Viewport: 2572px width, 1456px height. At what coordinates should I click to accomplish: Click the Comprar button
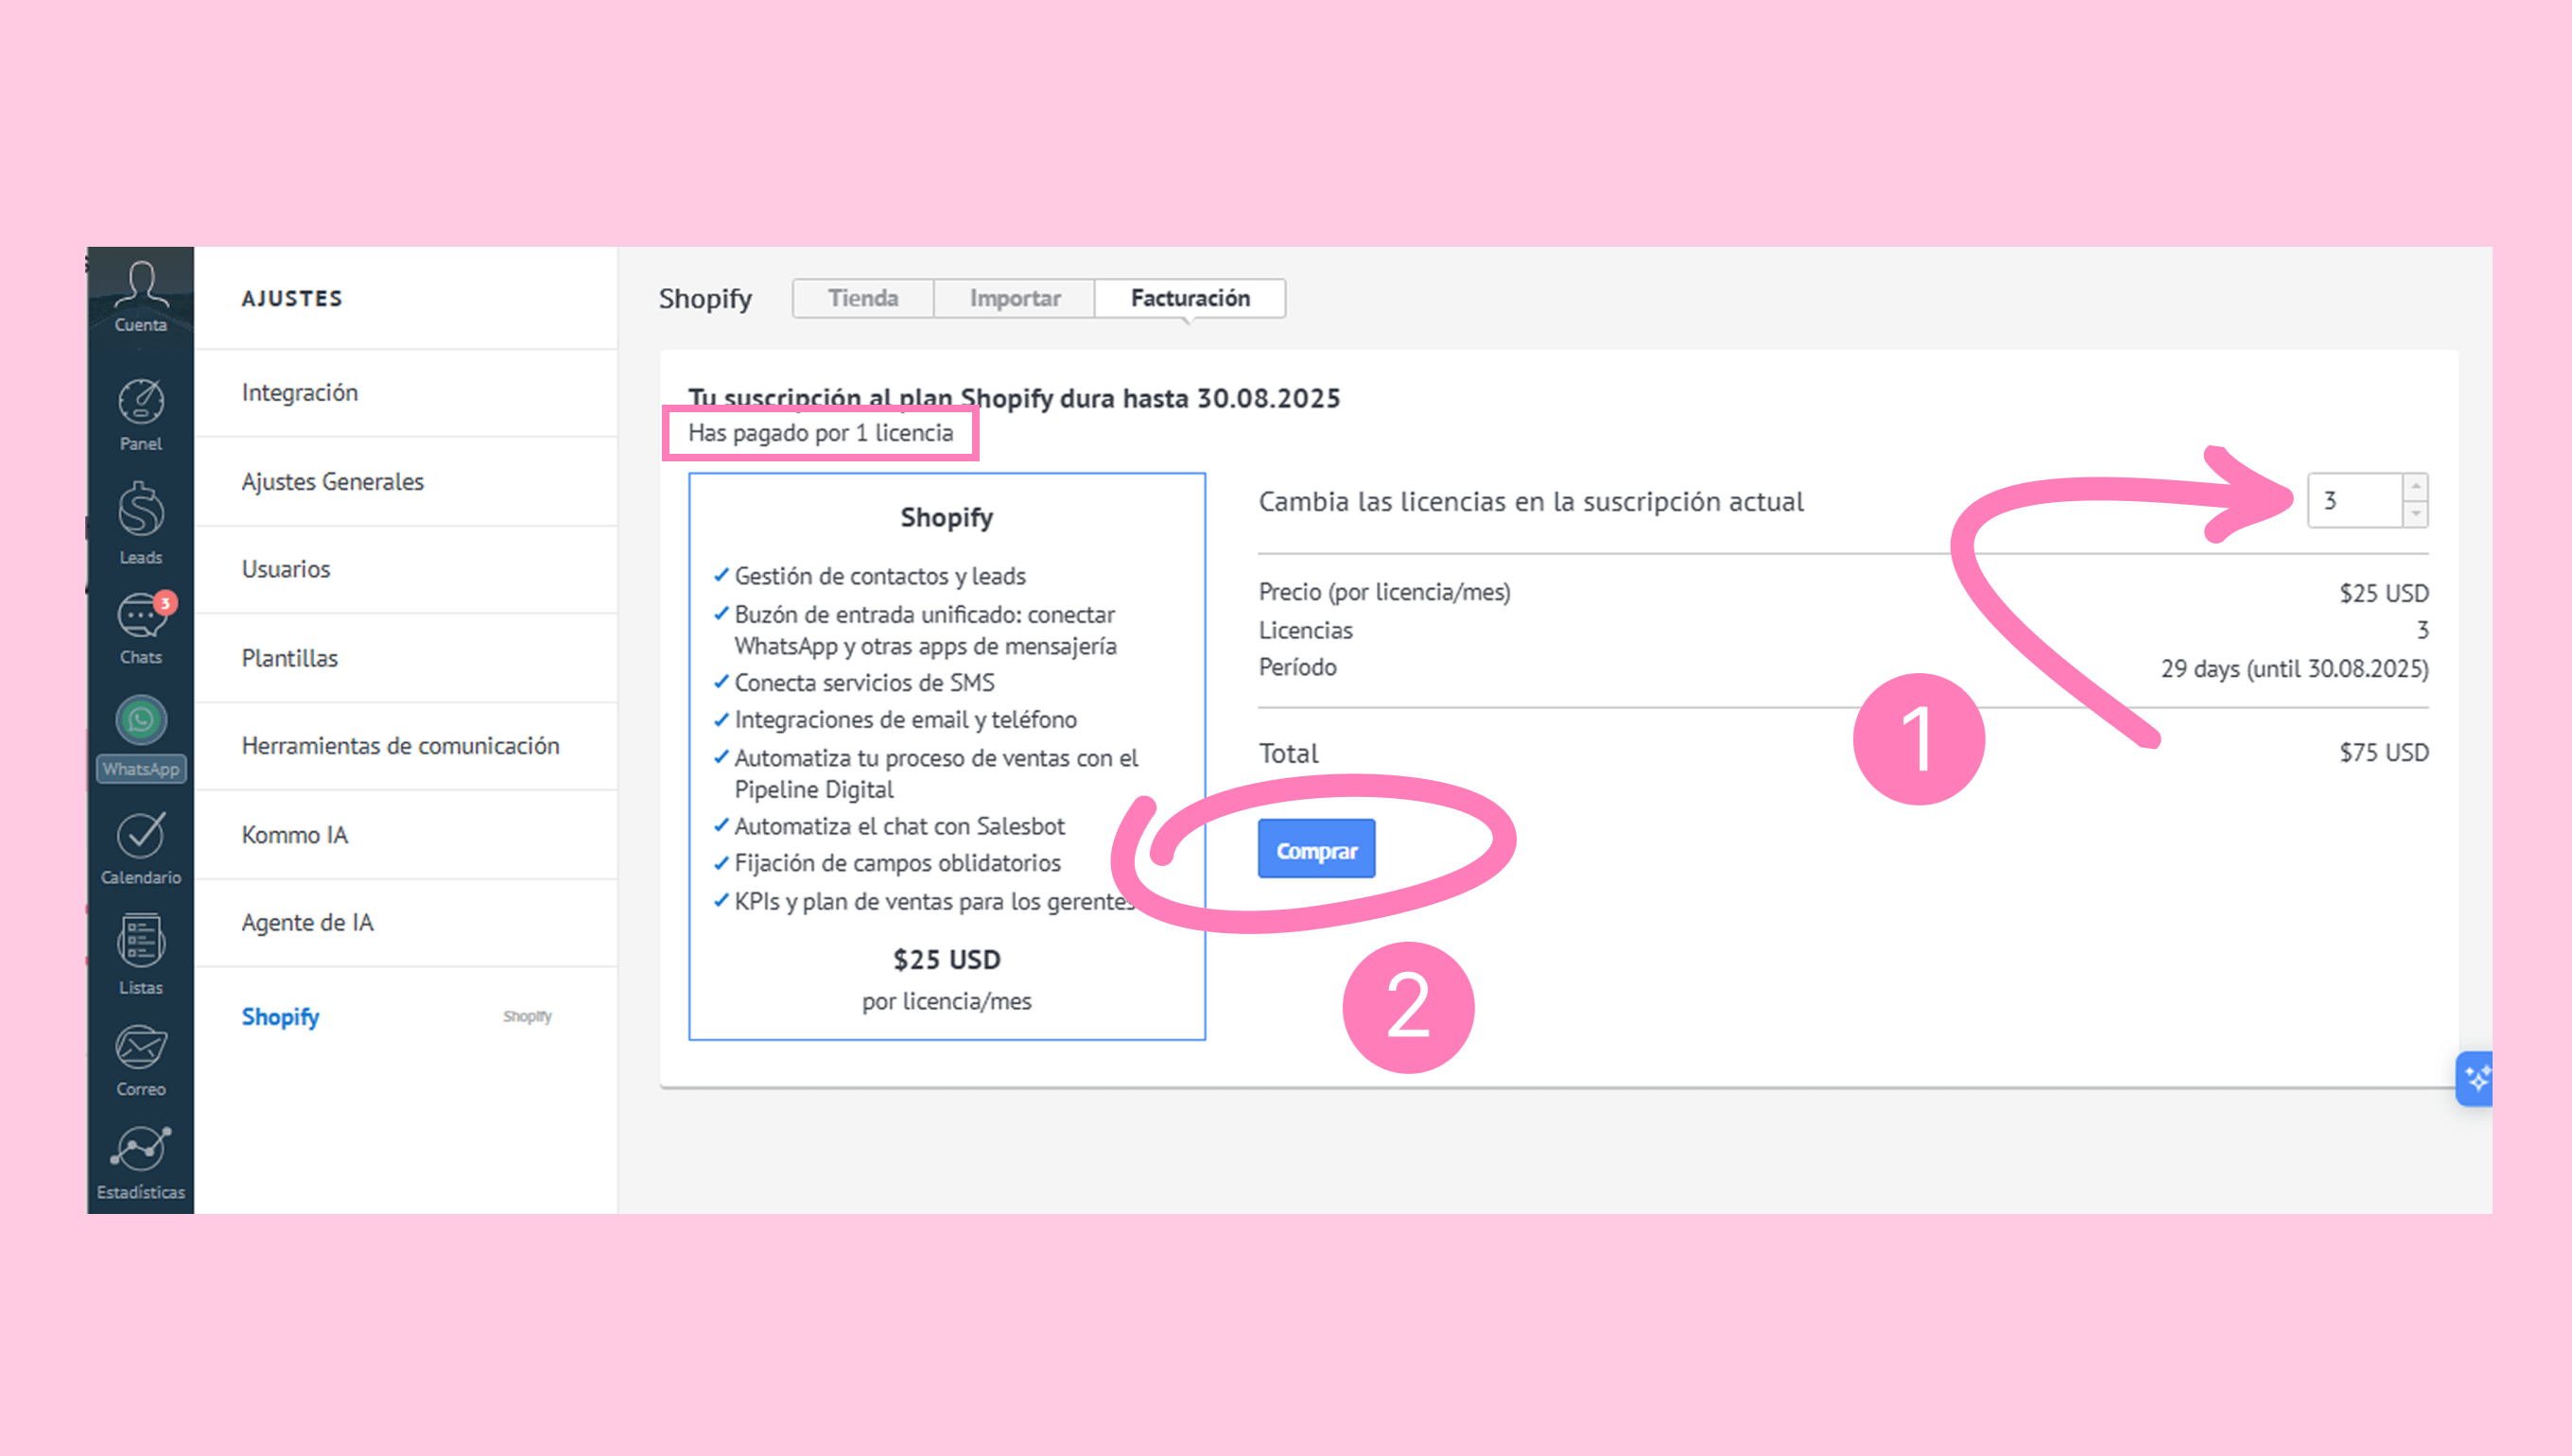click(1316, 849)
